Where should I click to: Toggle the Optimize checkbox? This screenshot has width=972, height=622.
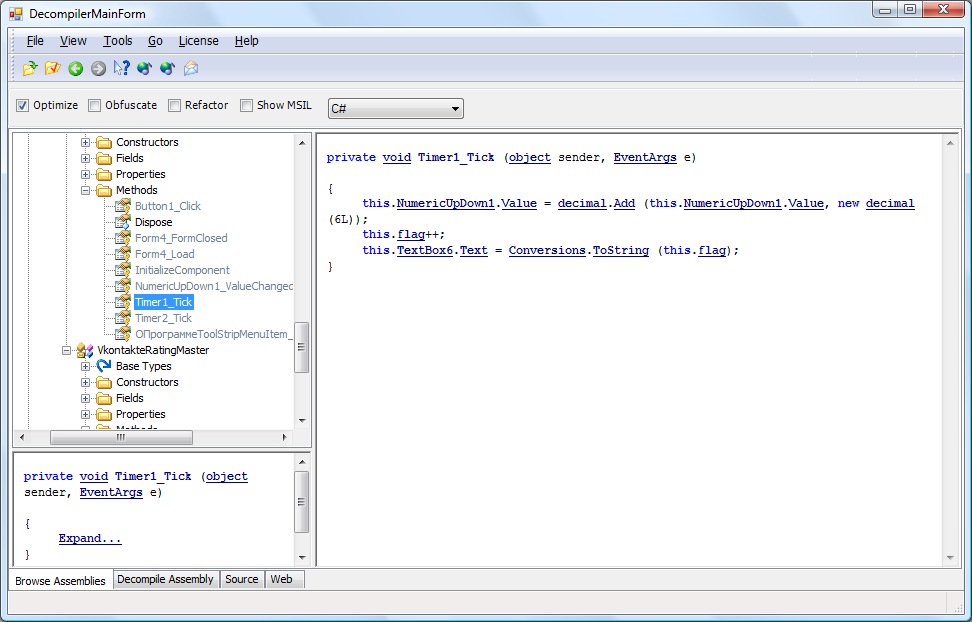pyautogui.click(x=22, y=105)
